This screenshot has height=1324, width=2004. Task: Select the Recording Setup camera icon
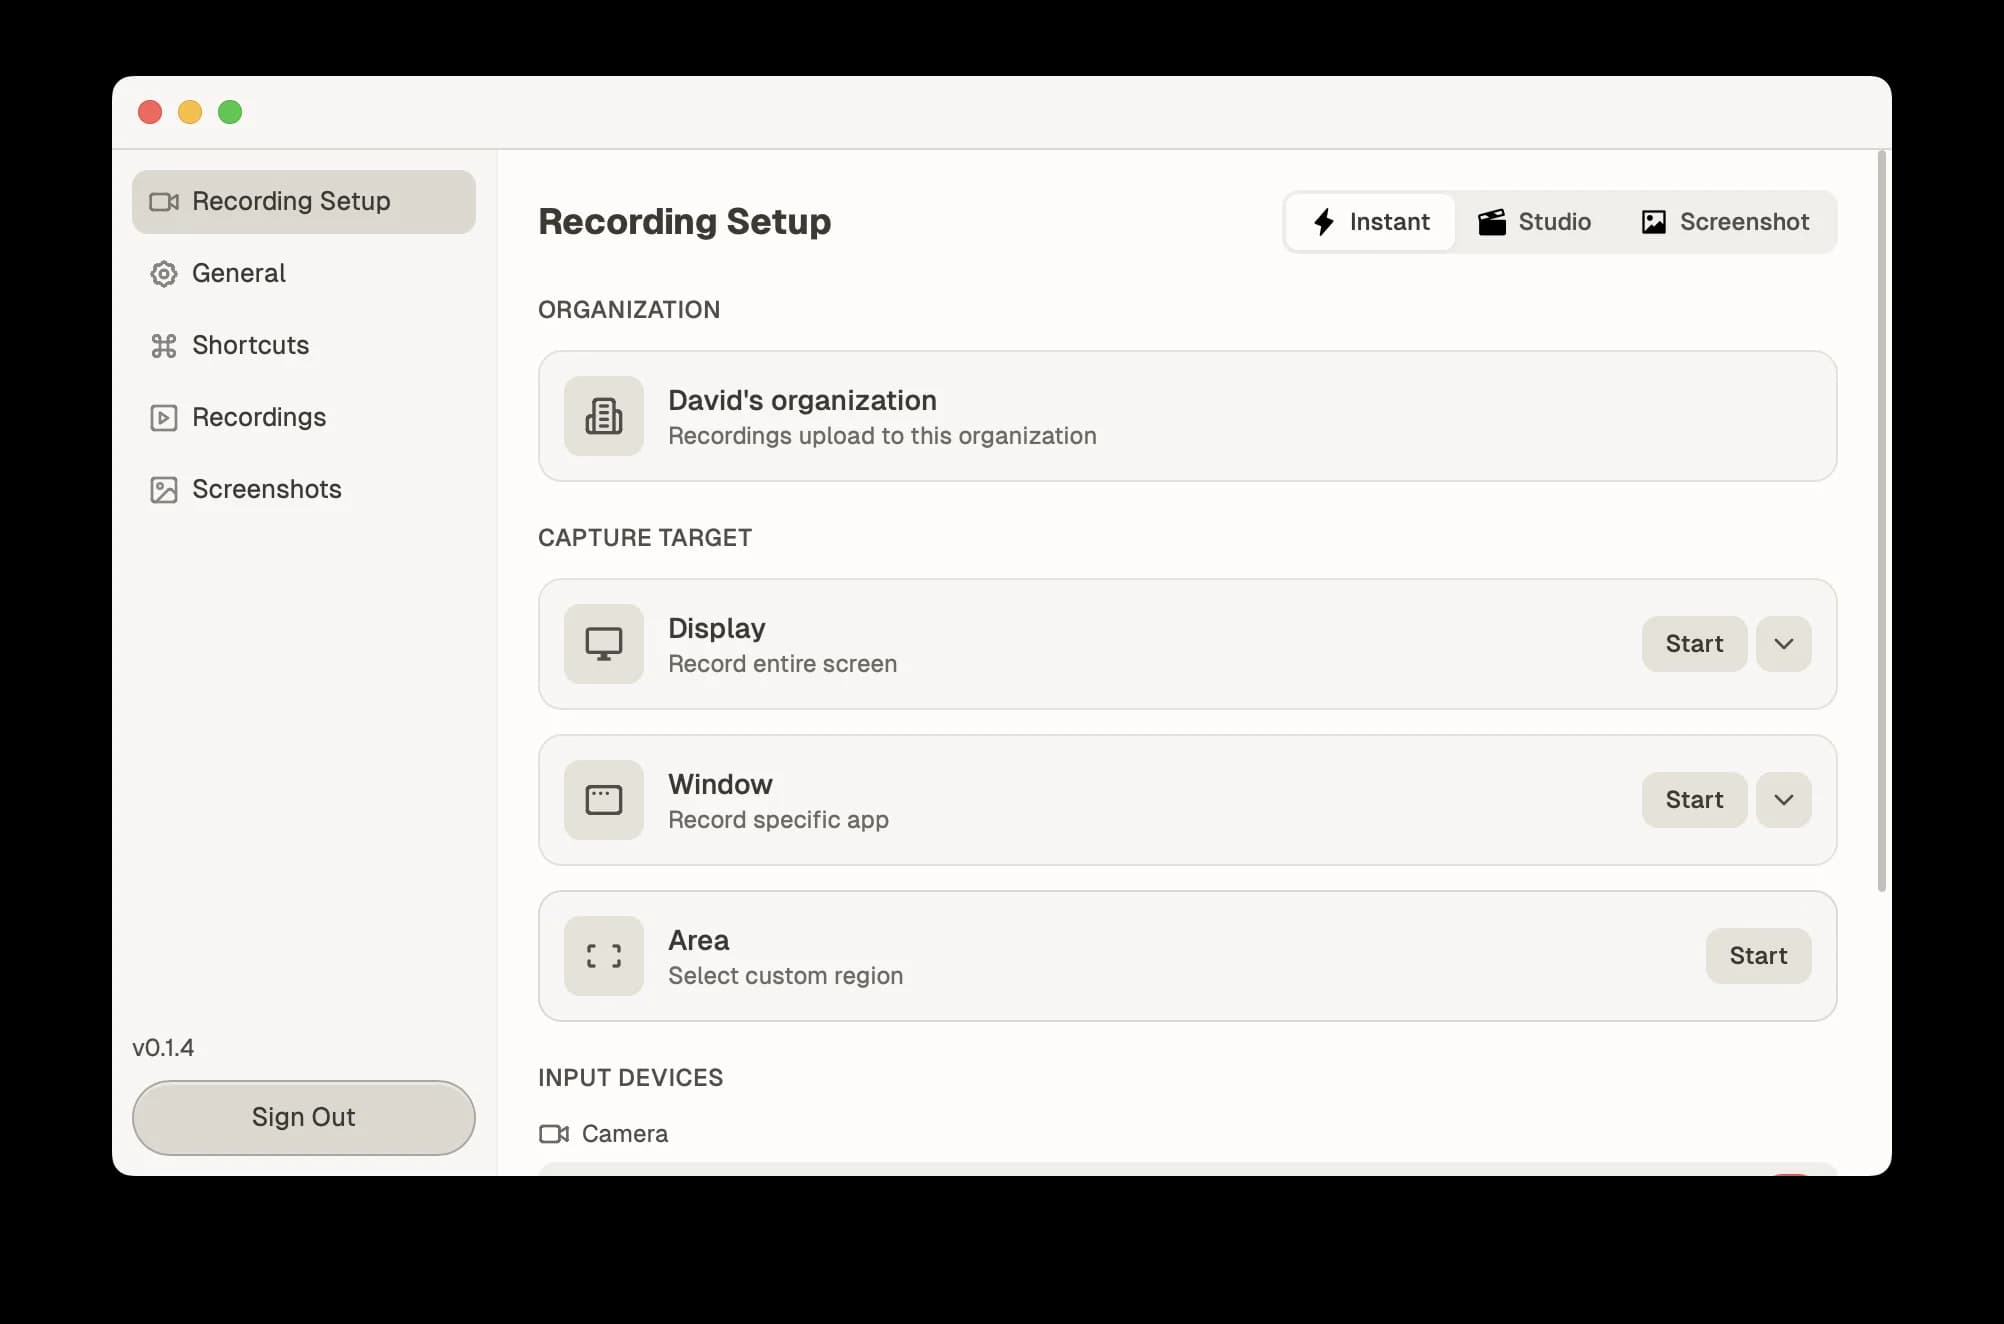(x=163, y=201)
